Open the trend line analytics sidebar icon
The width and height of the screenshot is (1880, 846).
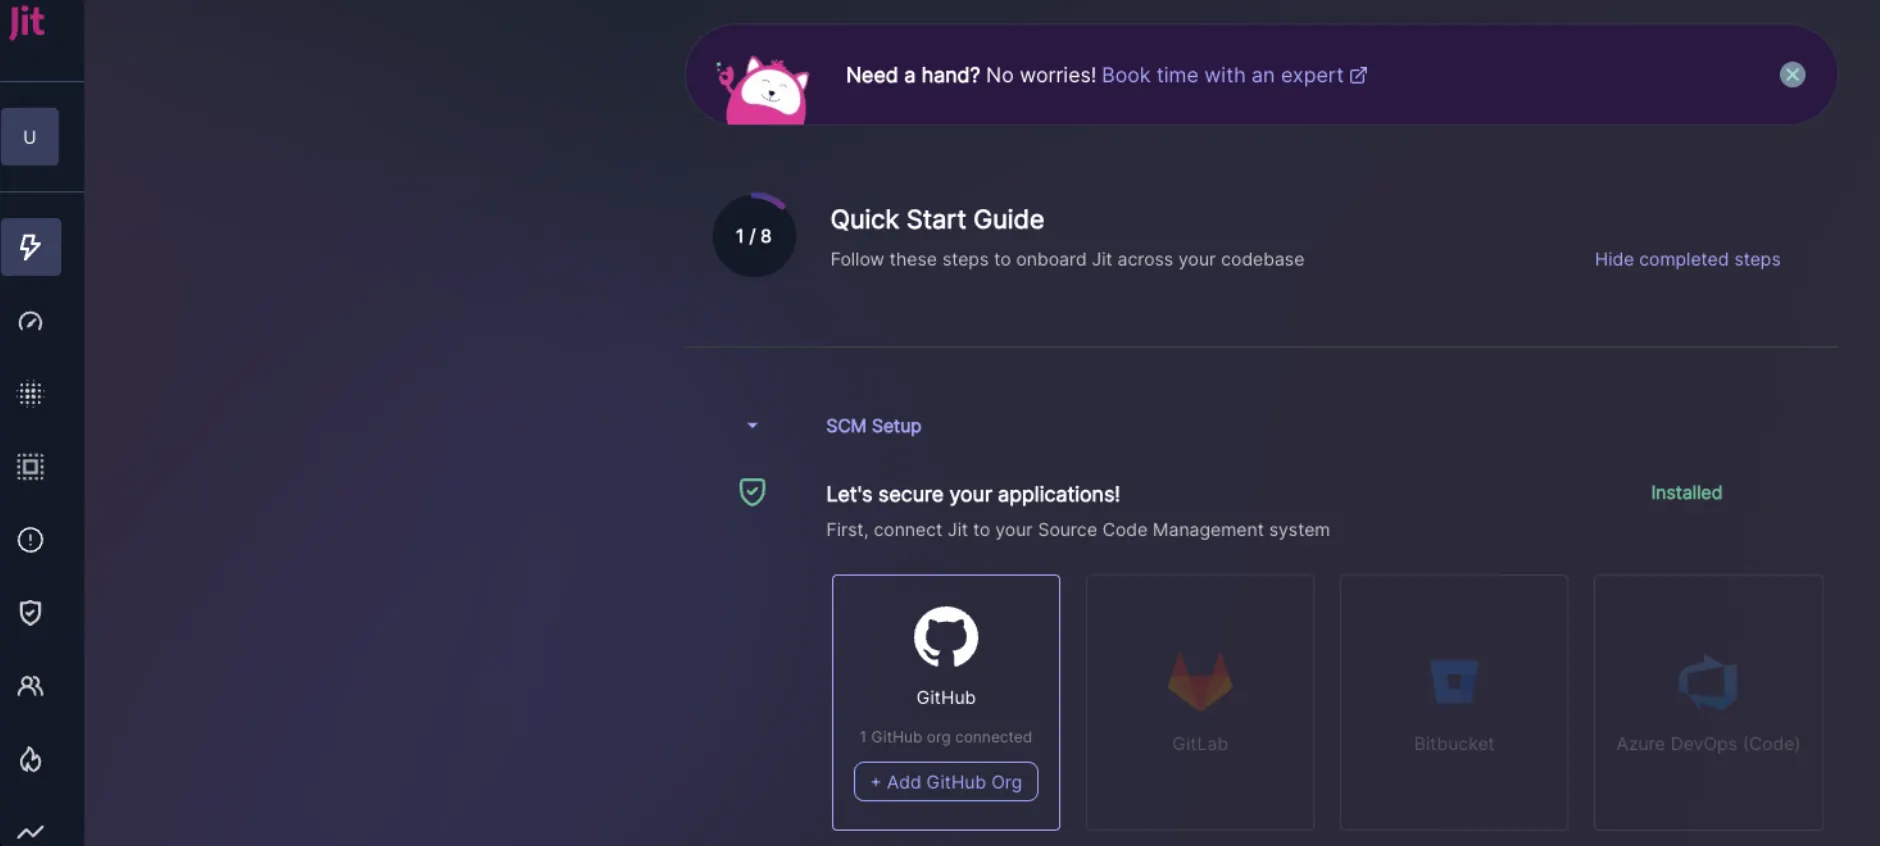click(31, 832)
